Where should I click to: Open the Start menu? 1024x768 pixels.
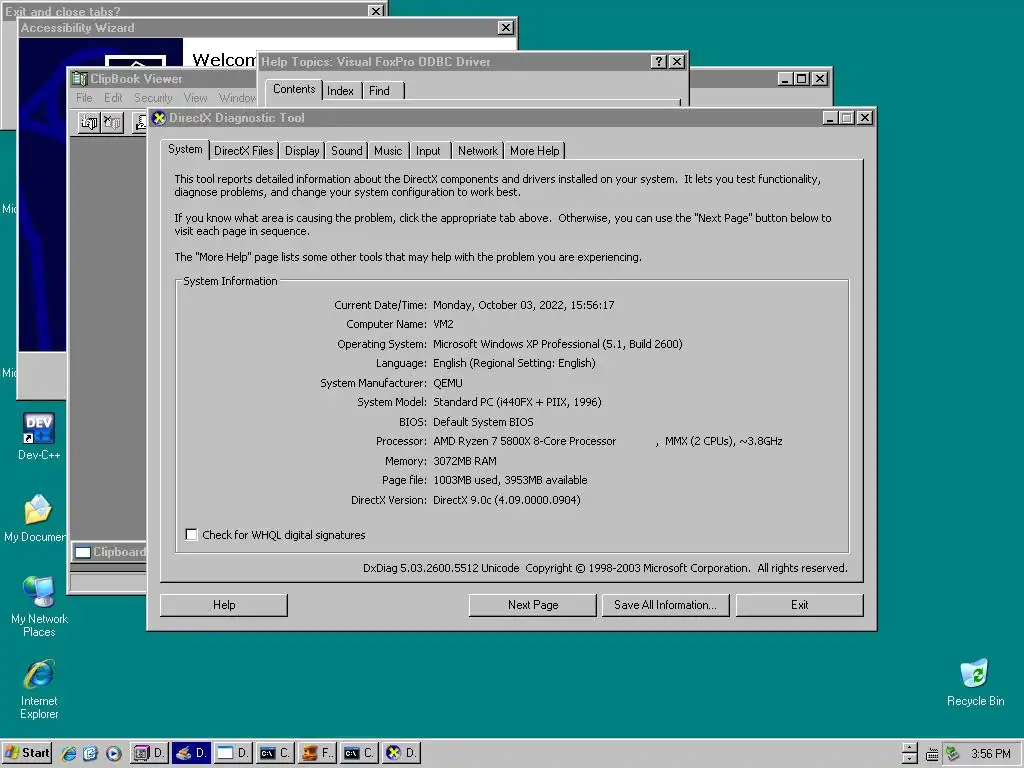(27, 754)
